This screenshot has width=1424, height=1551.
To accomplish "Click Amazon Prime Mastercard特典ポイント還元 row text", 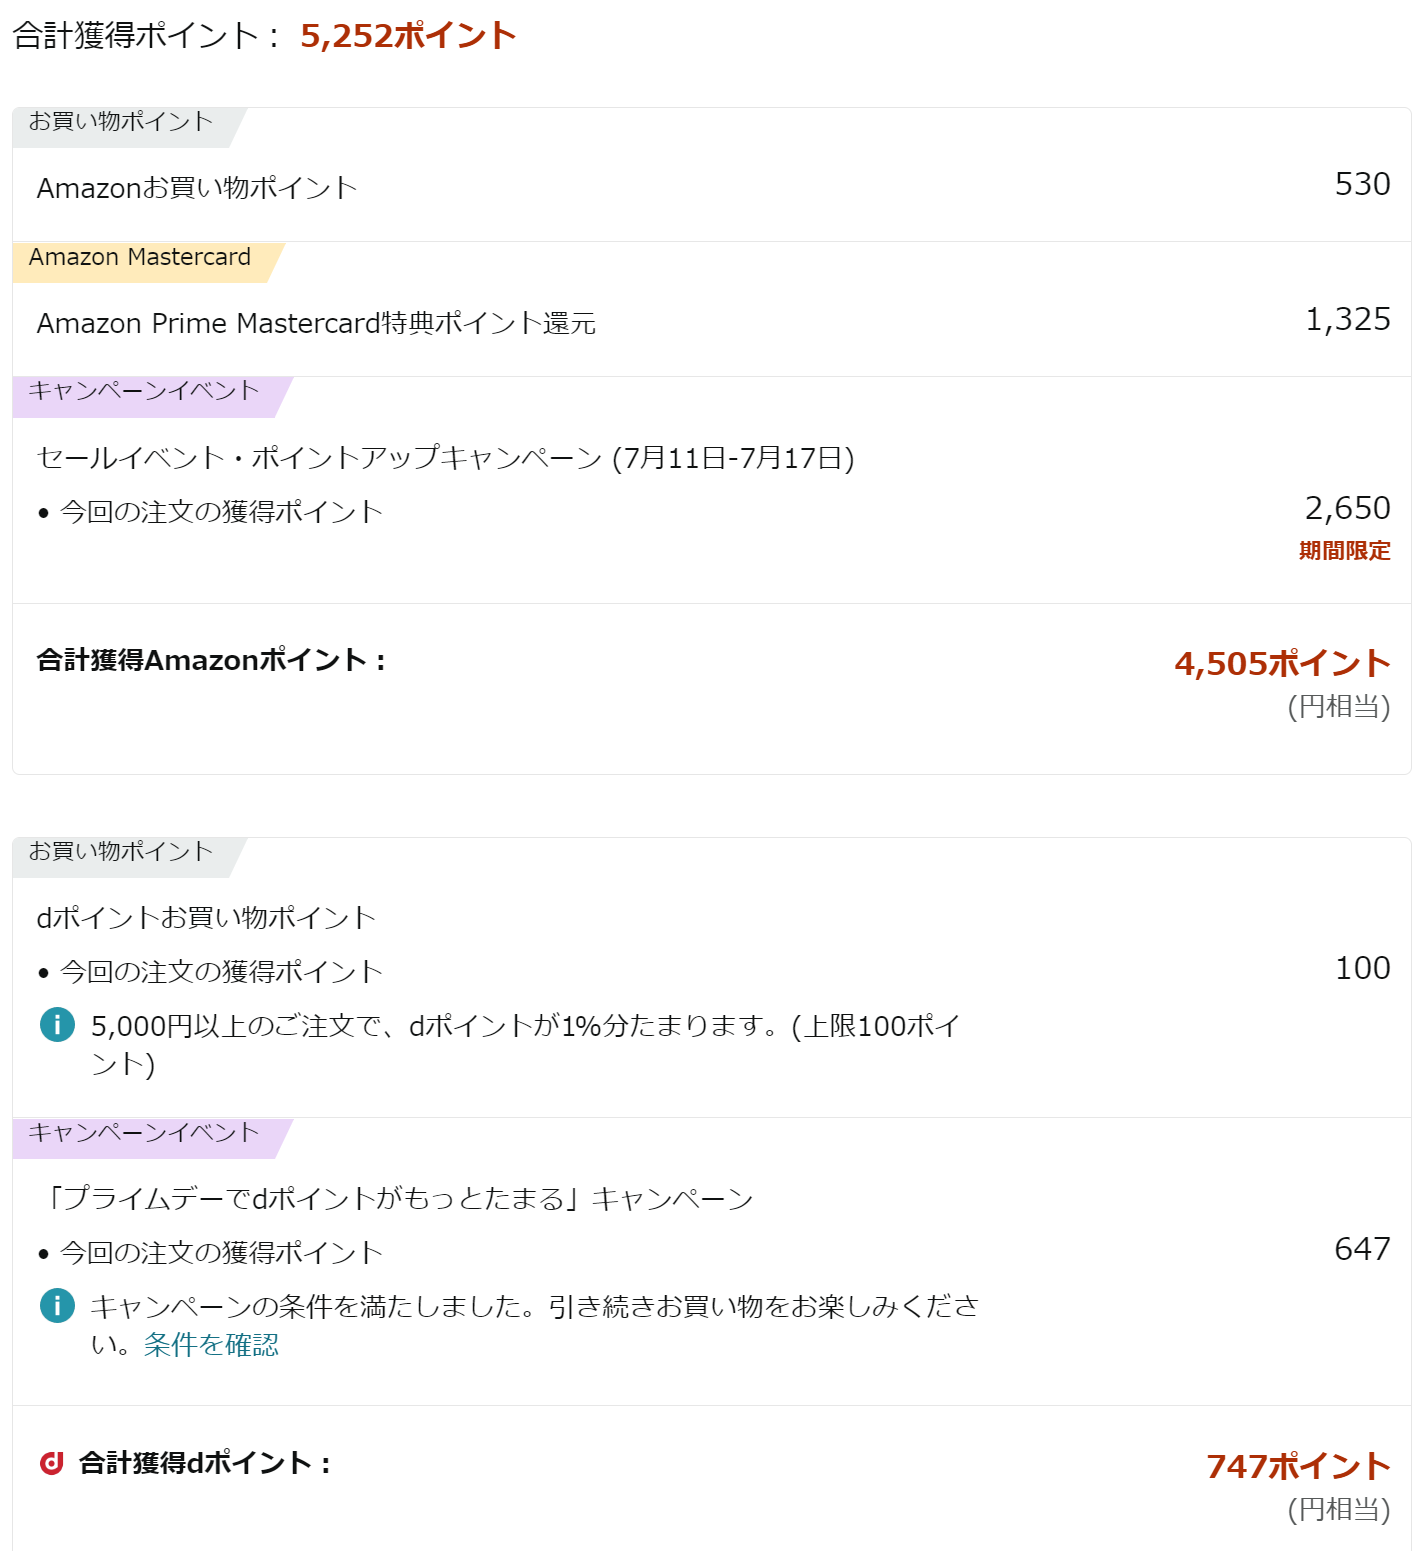I will pos(316,324).
